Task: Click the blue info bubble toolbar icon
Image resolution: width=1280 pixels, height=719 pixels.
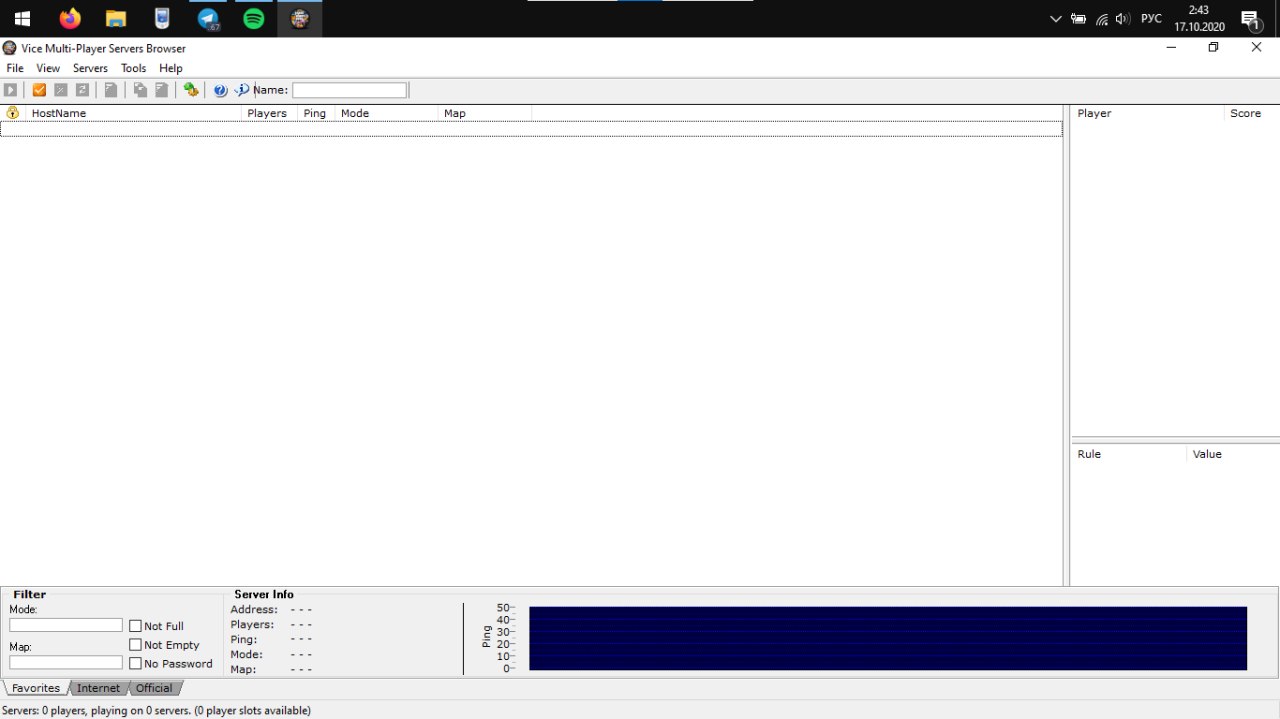Action: (242, 90)
